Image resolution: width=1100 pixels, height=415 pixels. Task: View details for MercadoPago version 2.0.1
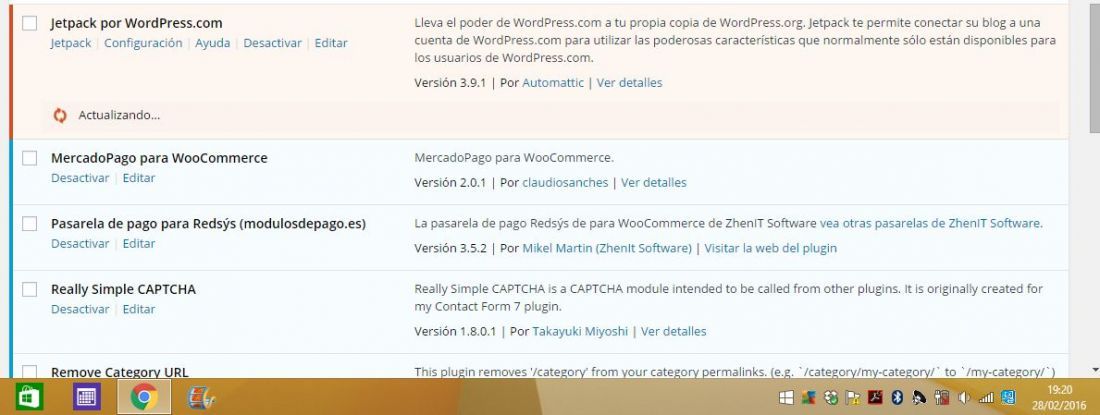(654, 183)
